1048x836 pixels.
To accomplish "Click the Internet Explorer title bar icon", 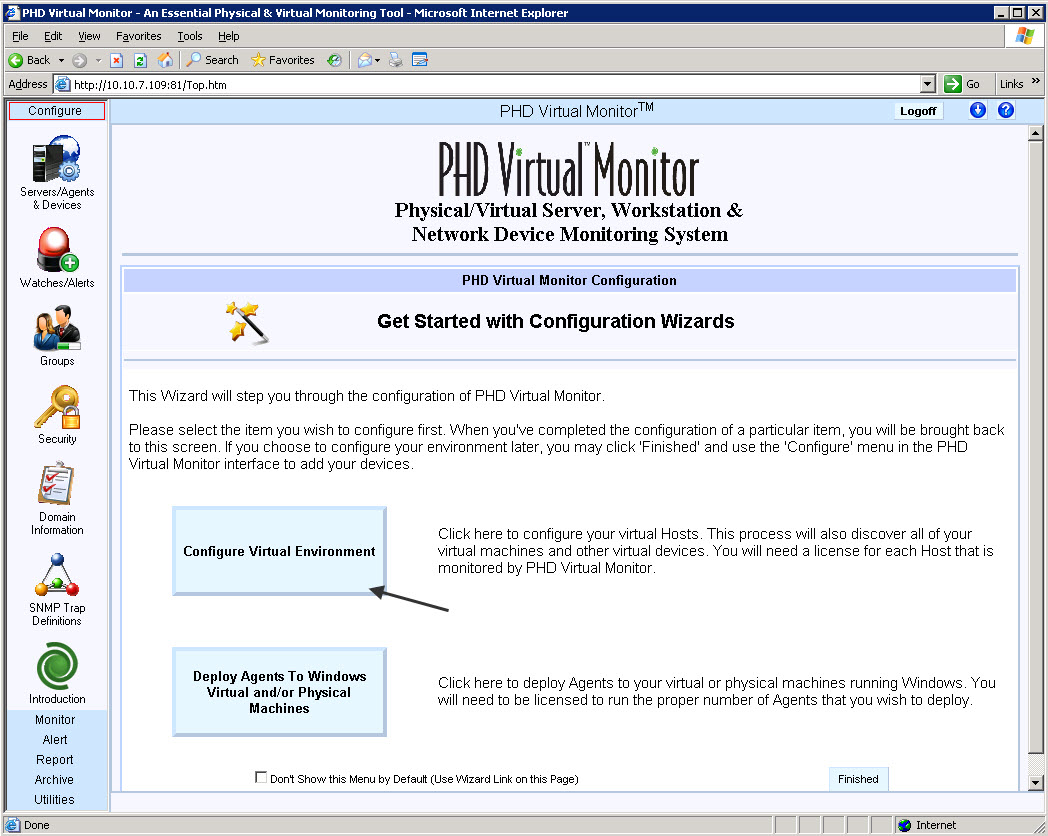I will tap(12, 13).
